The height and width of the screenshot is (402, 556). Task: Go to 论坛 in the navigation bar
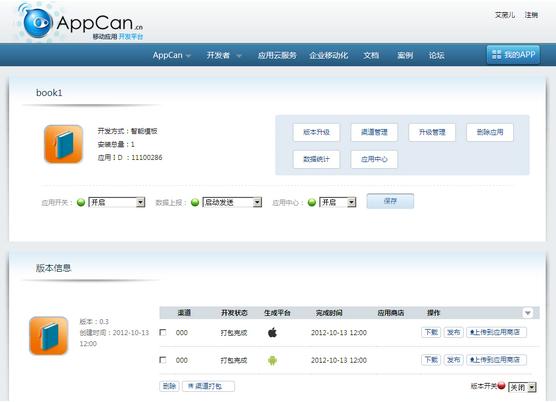pyautogui.click(x=437, y=55)
